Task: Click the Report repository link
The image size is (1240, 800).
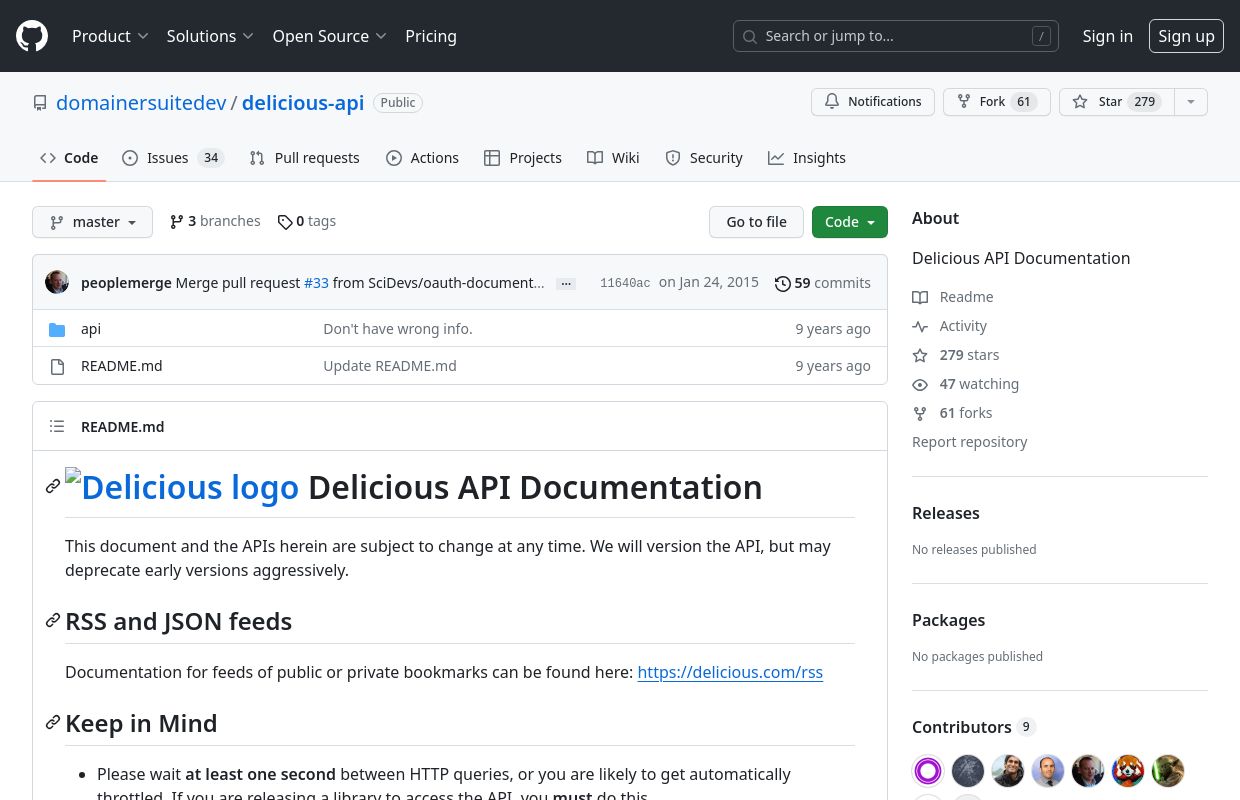Action: coord(970,442)
